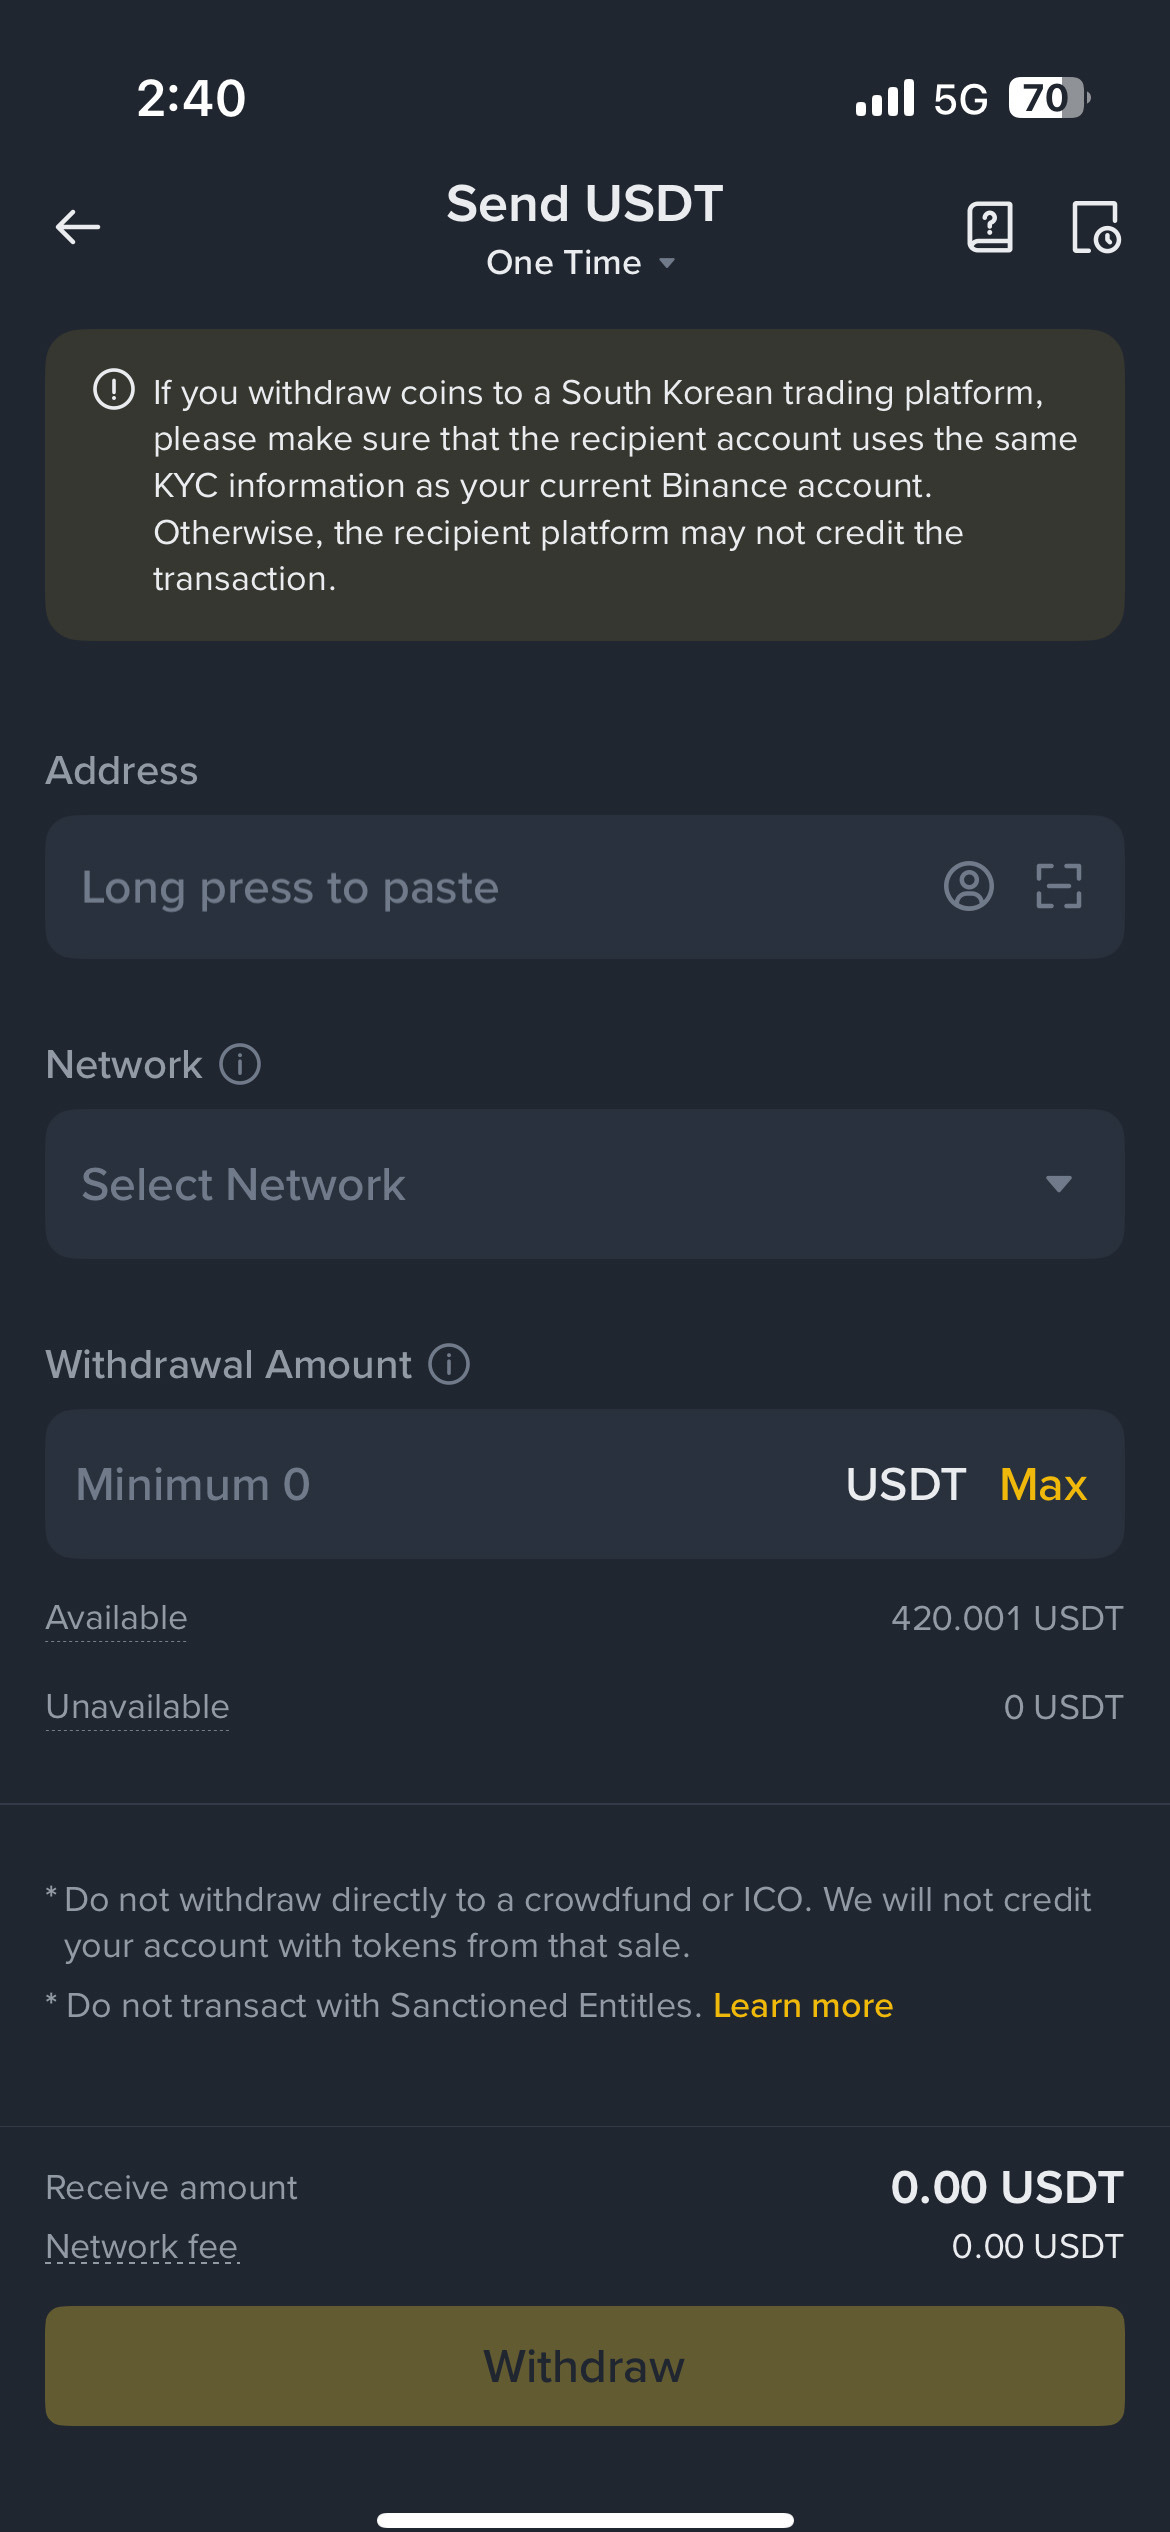Tap the back arrow icon
Image resolution: width=1170 pixels, height=2532 pixels.
pos(78,227)
